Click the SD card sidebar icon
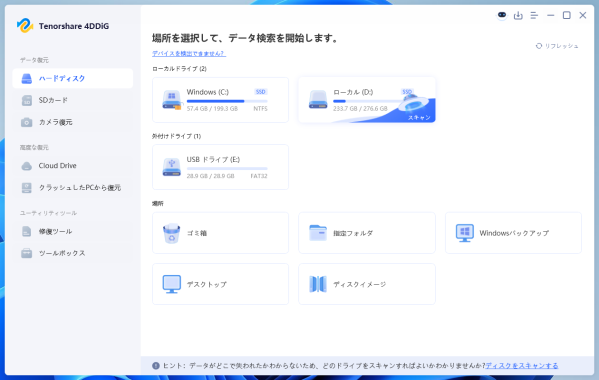Image resolution: width=599 pixels, height=380 pixels. (26, 100)
